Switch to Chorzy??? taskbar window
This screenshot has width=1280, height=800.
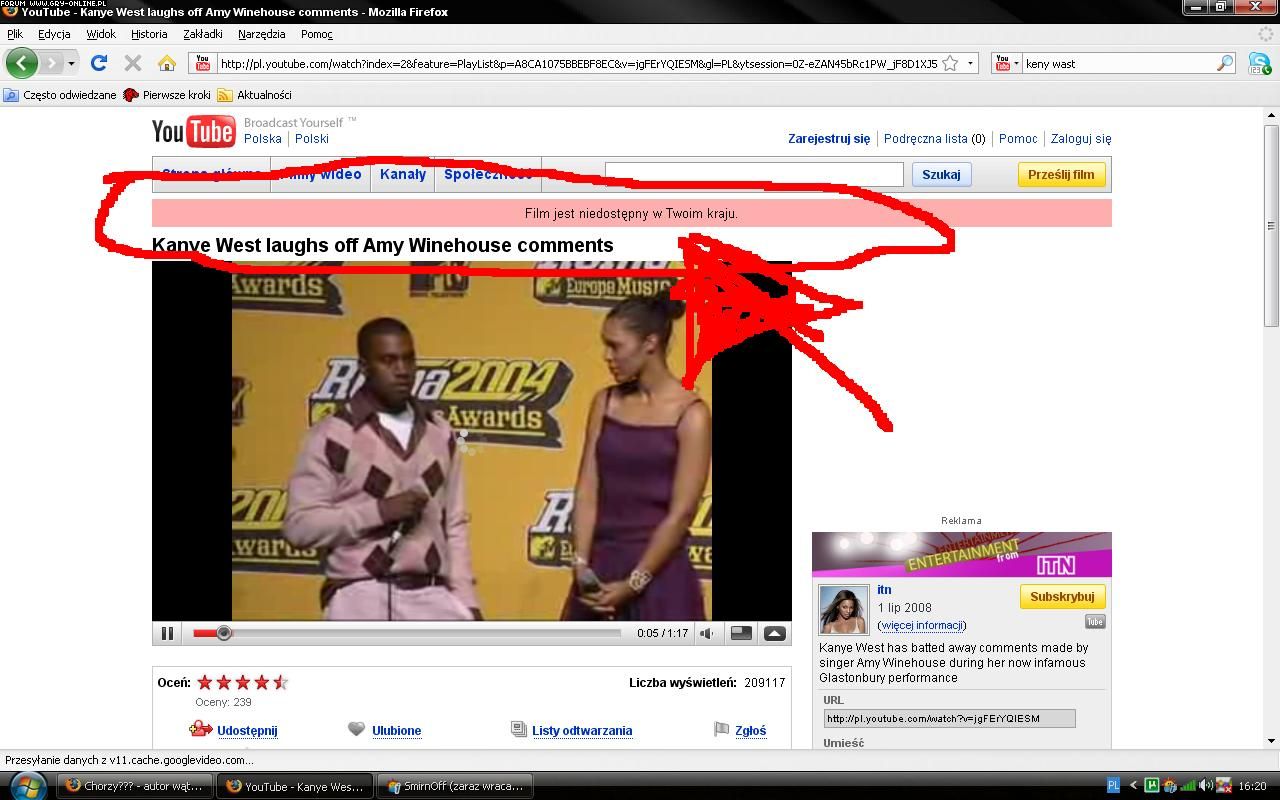pyautogui.click(x=134, y=786)
